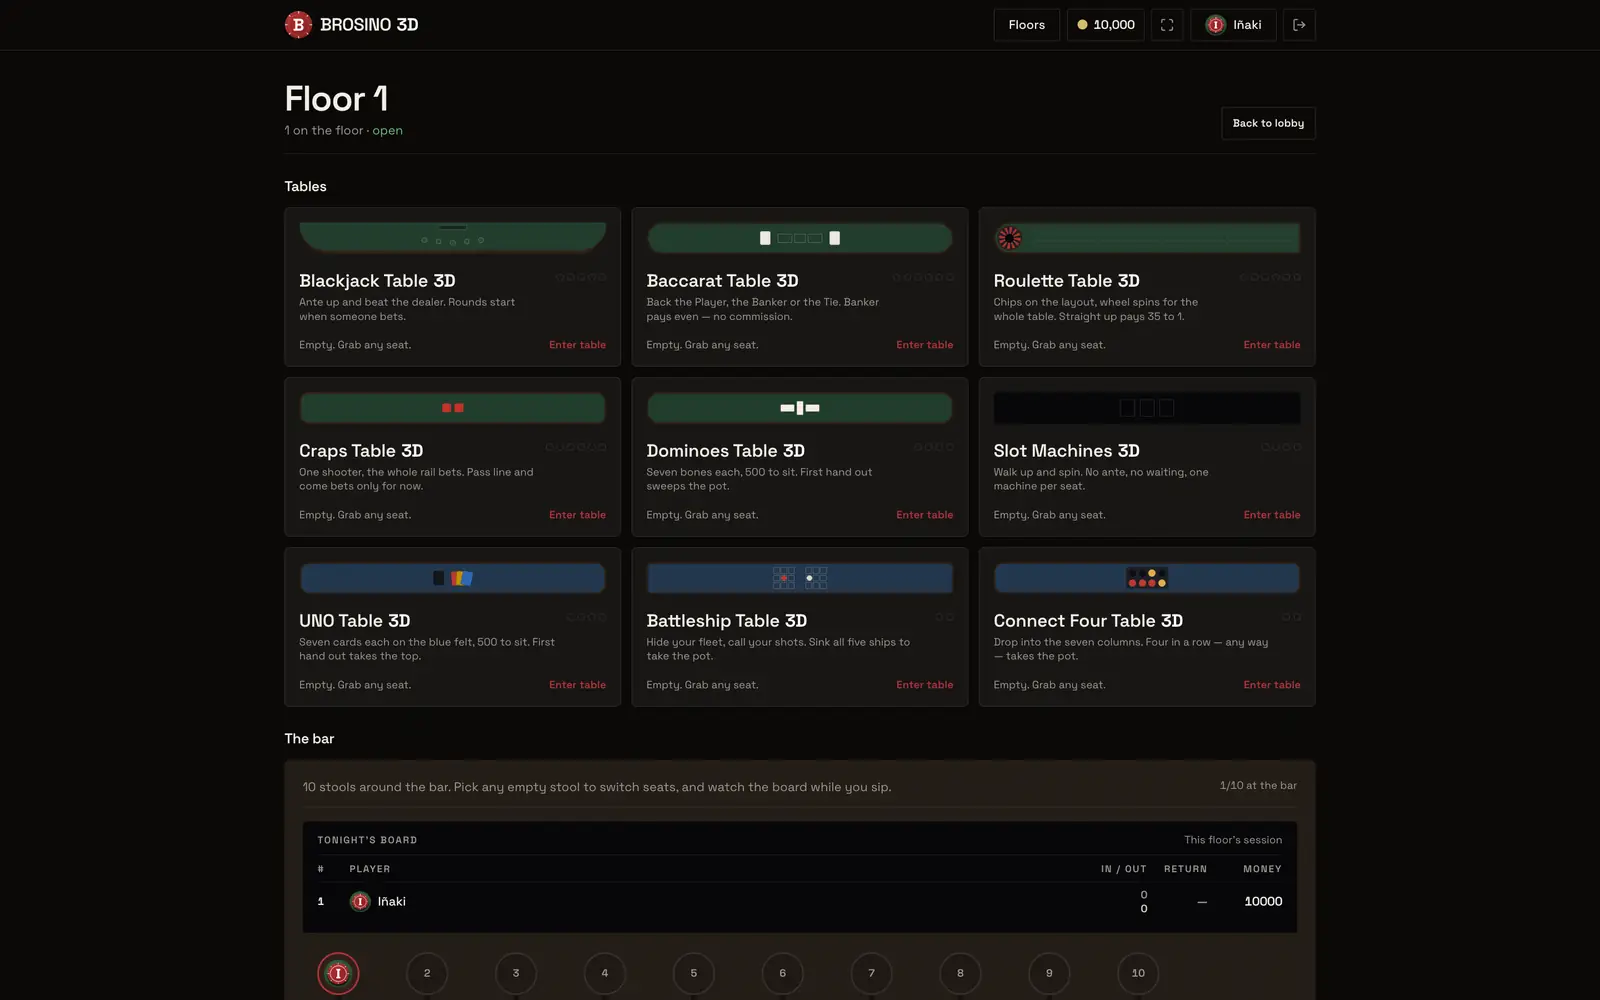Click the logout icon in header
Viewport: 1600px width, 1000px height.
coord(1299,25)
